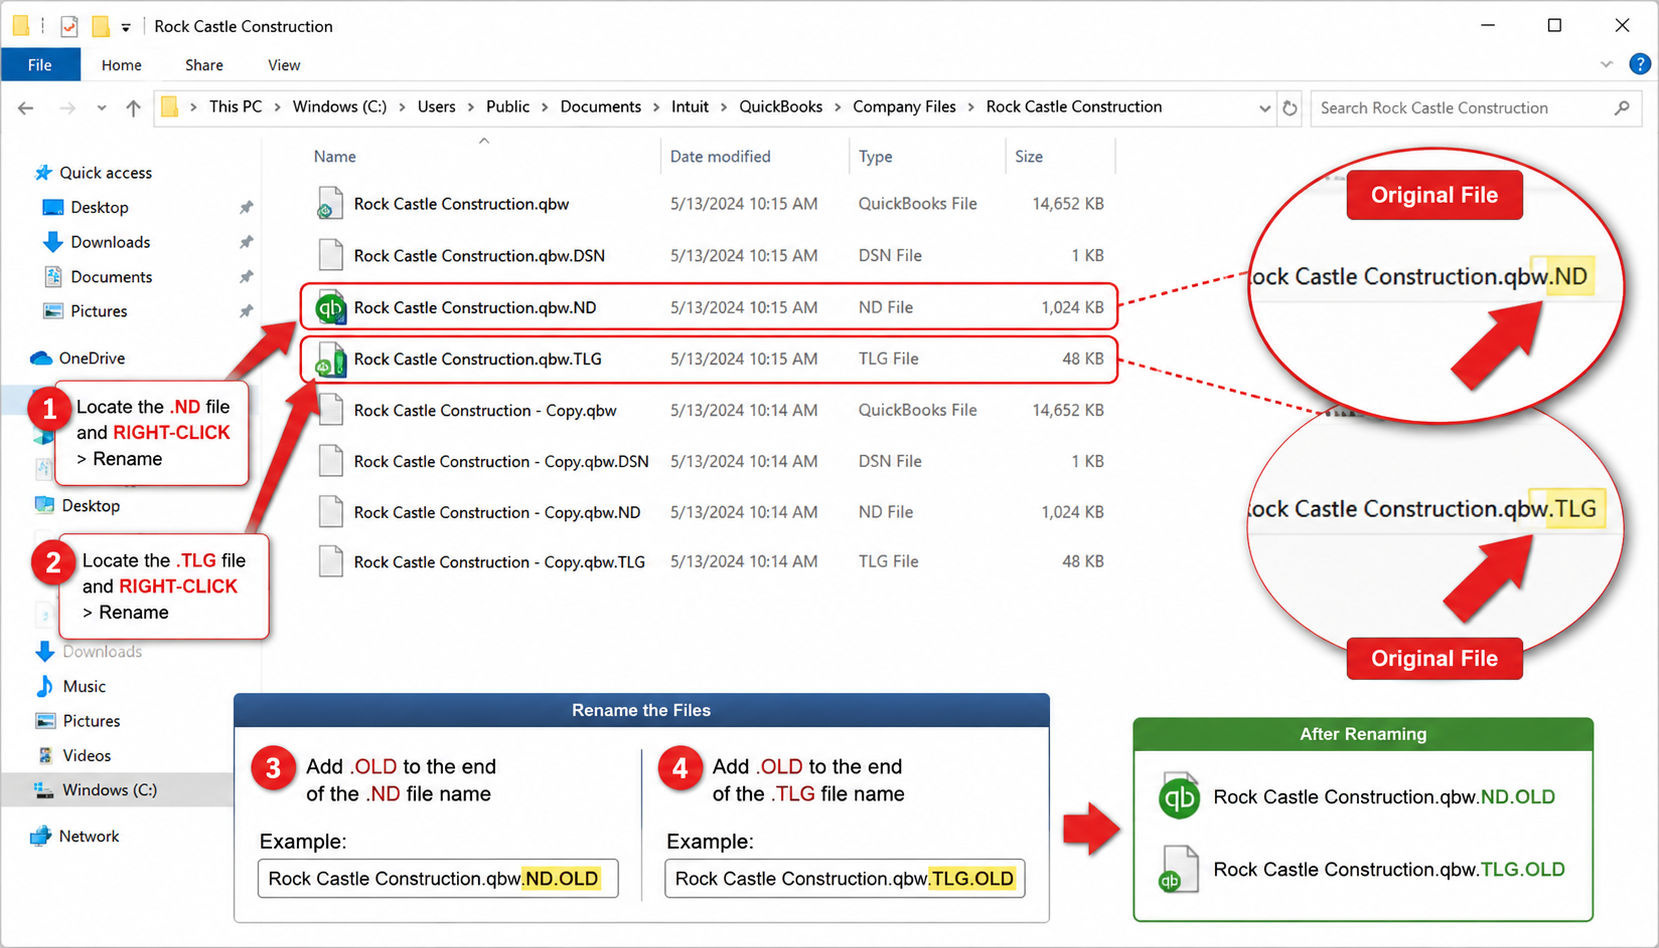Image resolution: width=1659 pixels, height=948 pixels.
Task: Switch to the Home ribbon tab
Action: pyautogui.click(x=121, y=65)
